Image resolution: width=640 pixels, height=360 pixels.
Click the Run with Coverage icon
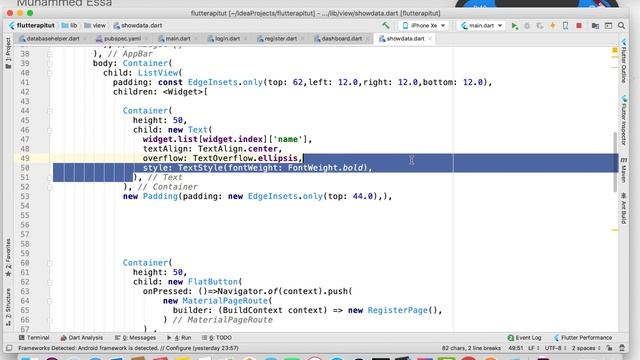(x=540, y=26)
